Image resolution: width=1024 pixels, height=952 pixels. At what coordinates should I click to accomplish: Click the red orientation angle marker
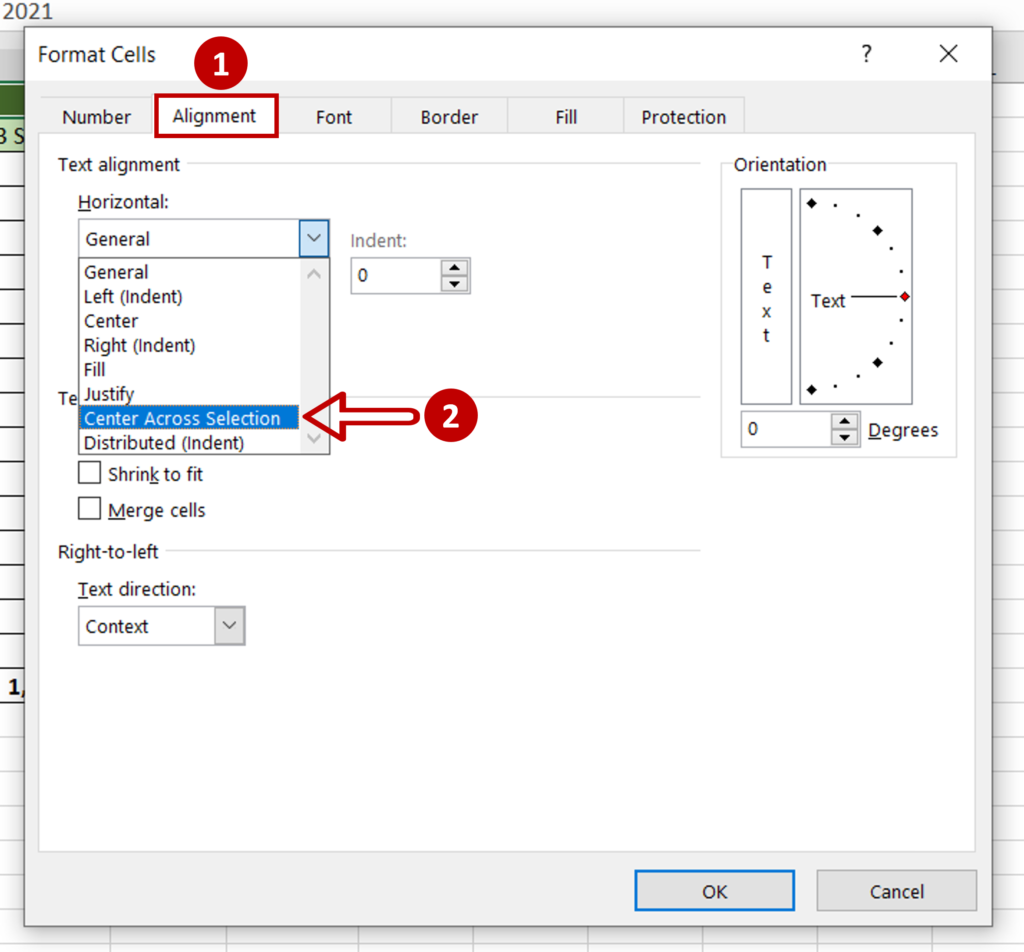coord(904,297)
